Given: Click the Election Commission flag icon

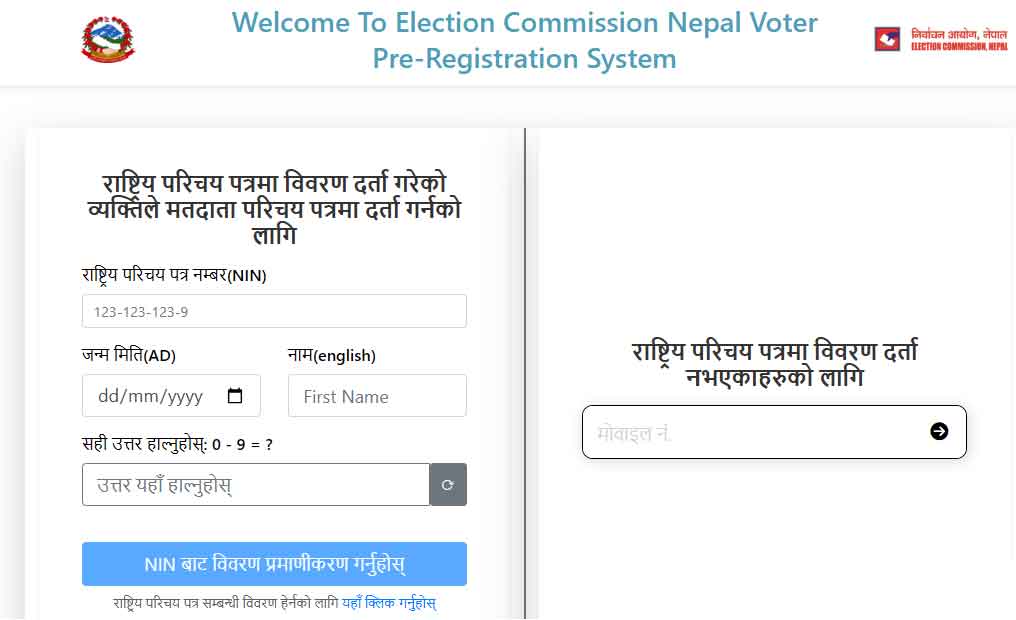Looking at the screenshot, I should click(x=887, y=40).
